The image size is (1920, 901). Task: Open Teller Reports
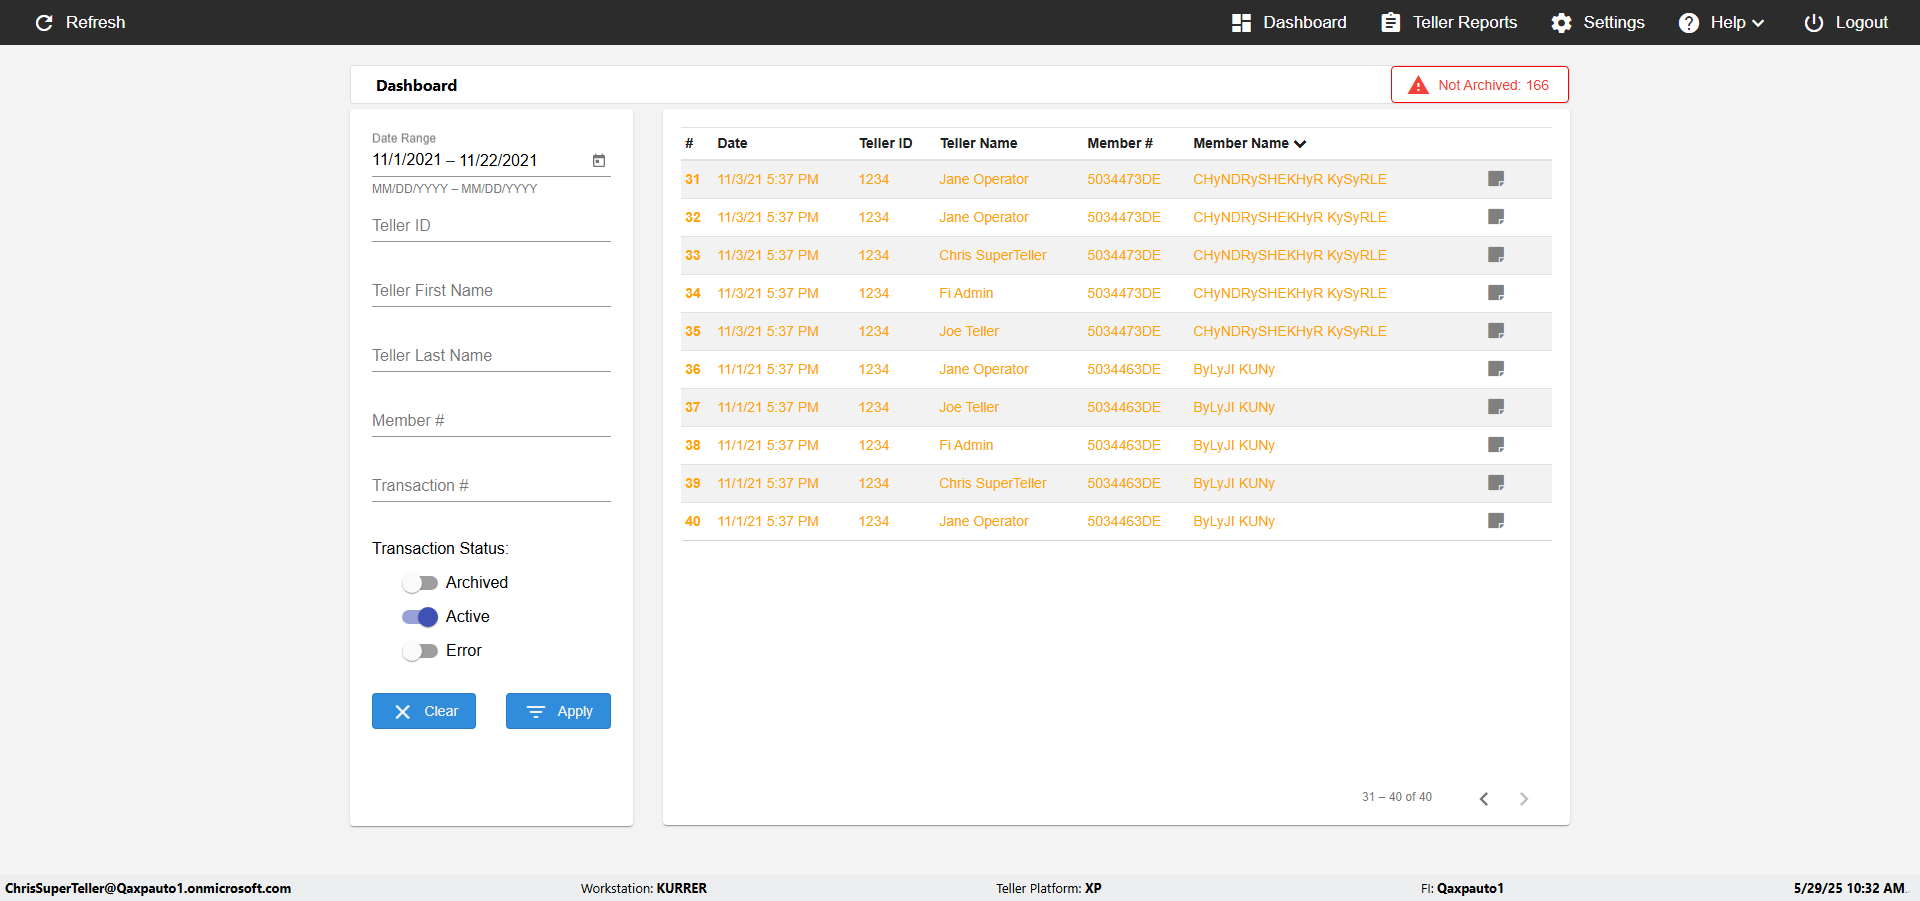coord(1449,22)
